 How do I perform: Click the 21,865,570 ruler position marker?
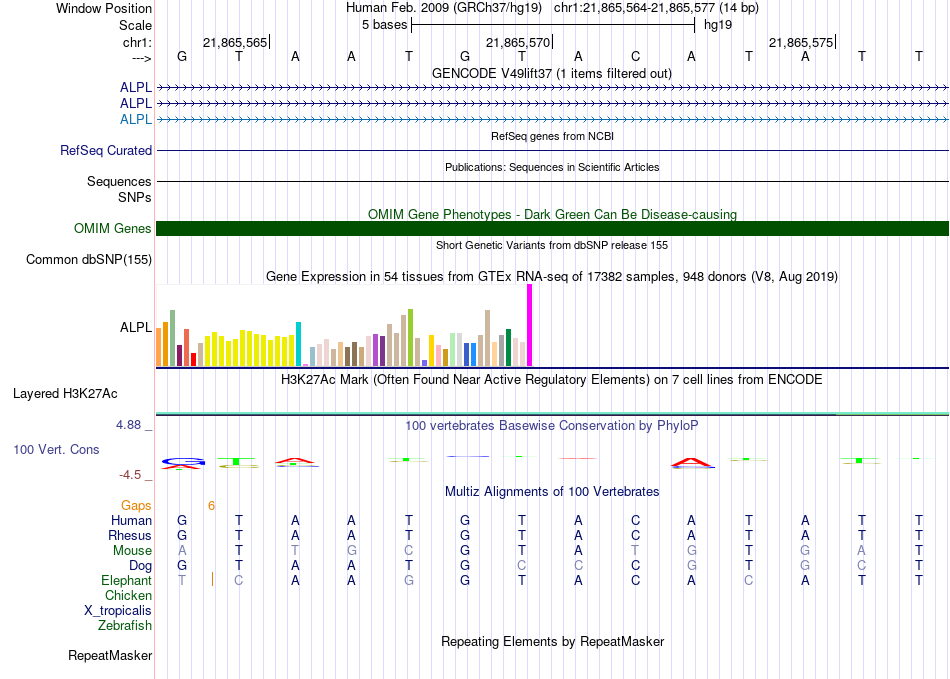517,43
